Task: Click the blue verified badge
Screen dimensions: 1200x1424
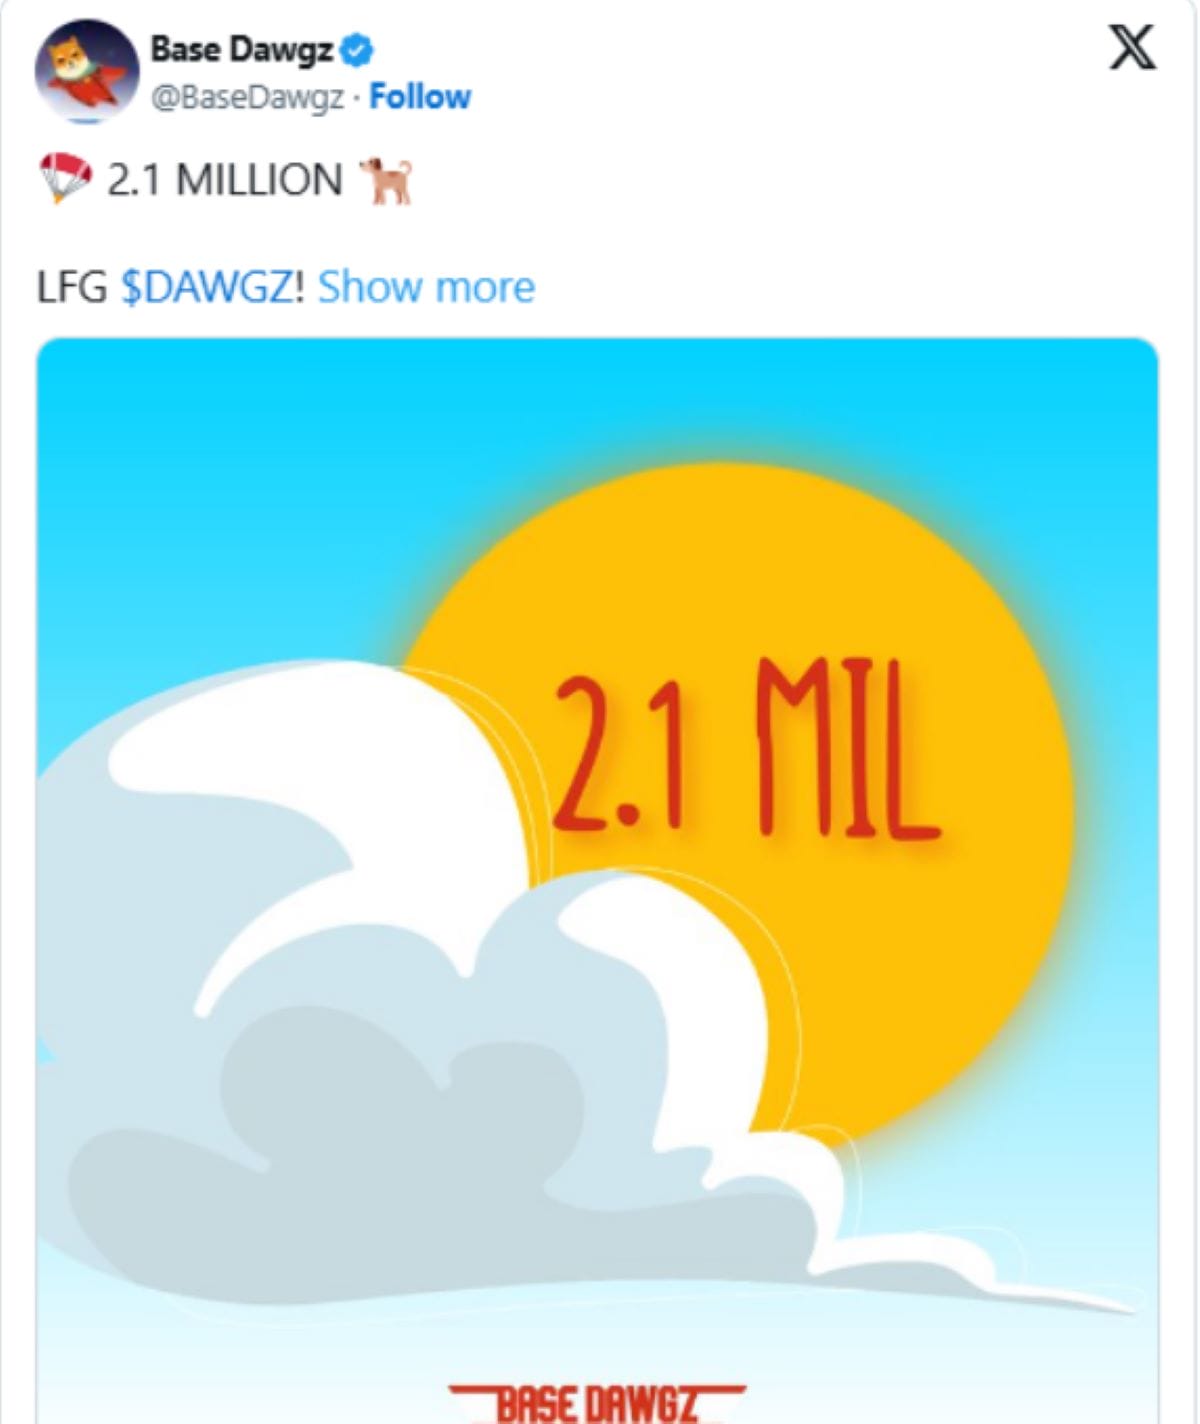Action: pos(357,49)
